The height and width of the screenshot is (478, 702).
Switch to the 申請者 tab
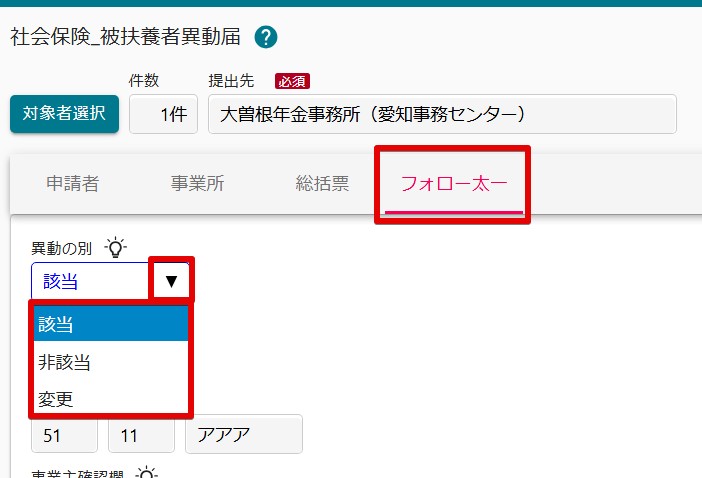coord(73,184)
